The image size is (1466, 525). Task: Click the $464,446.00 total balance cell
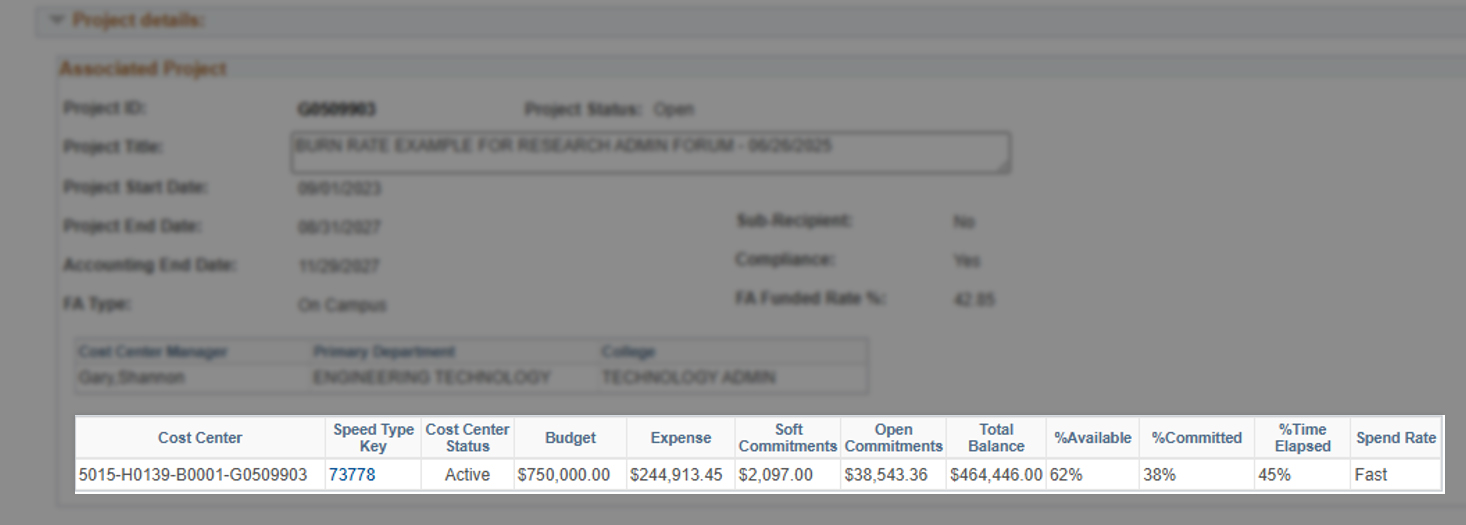pos(996,475)
